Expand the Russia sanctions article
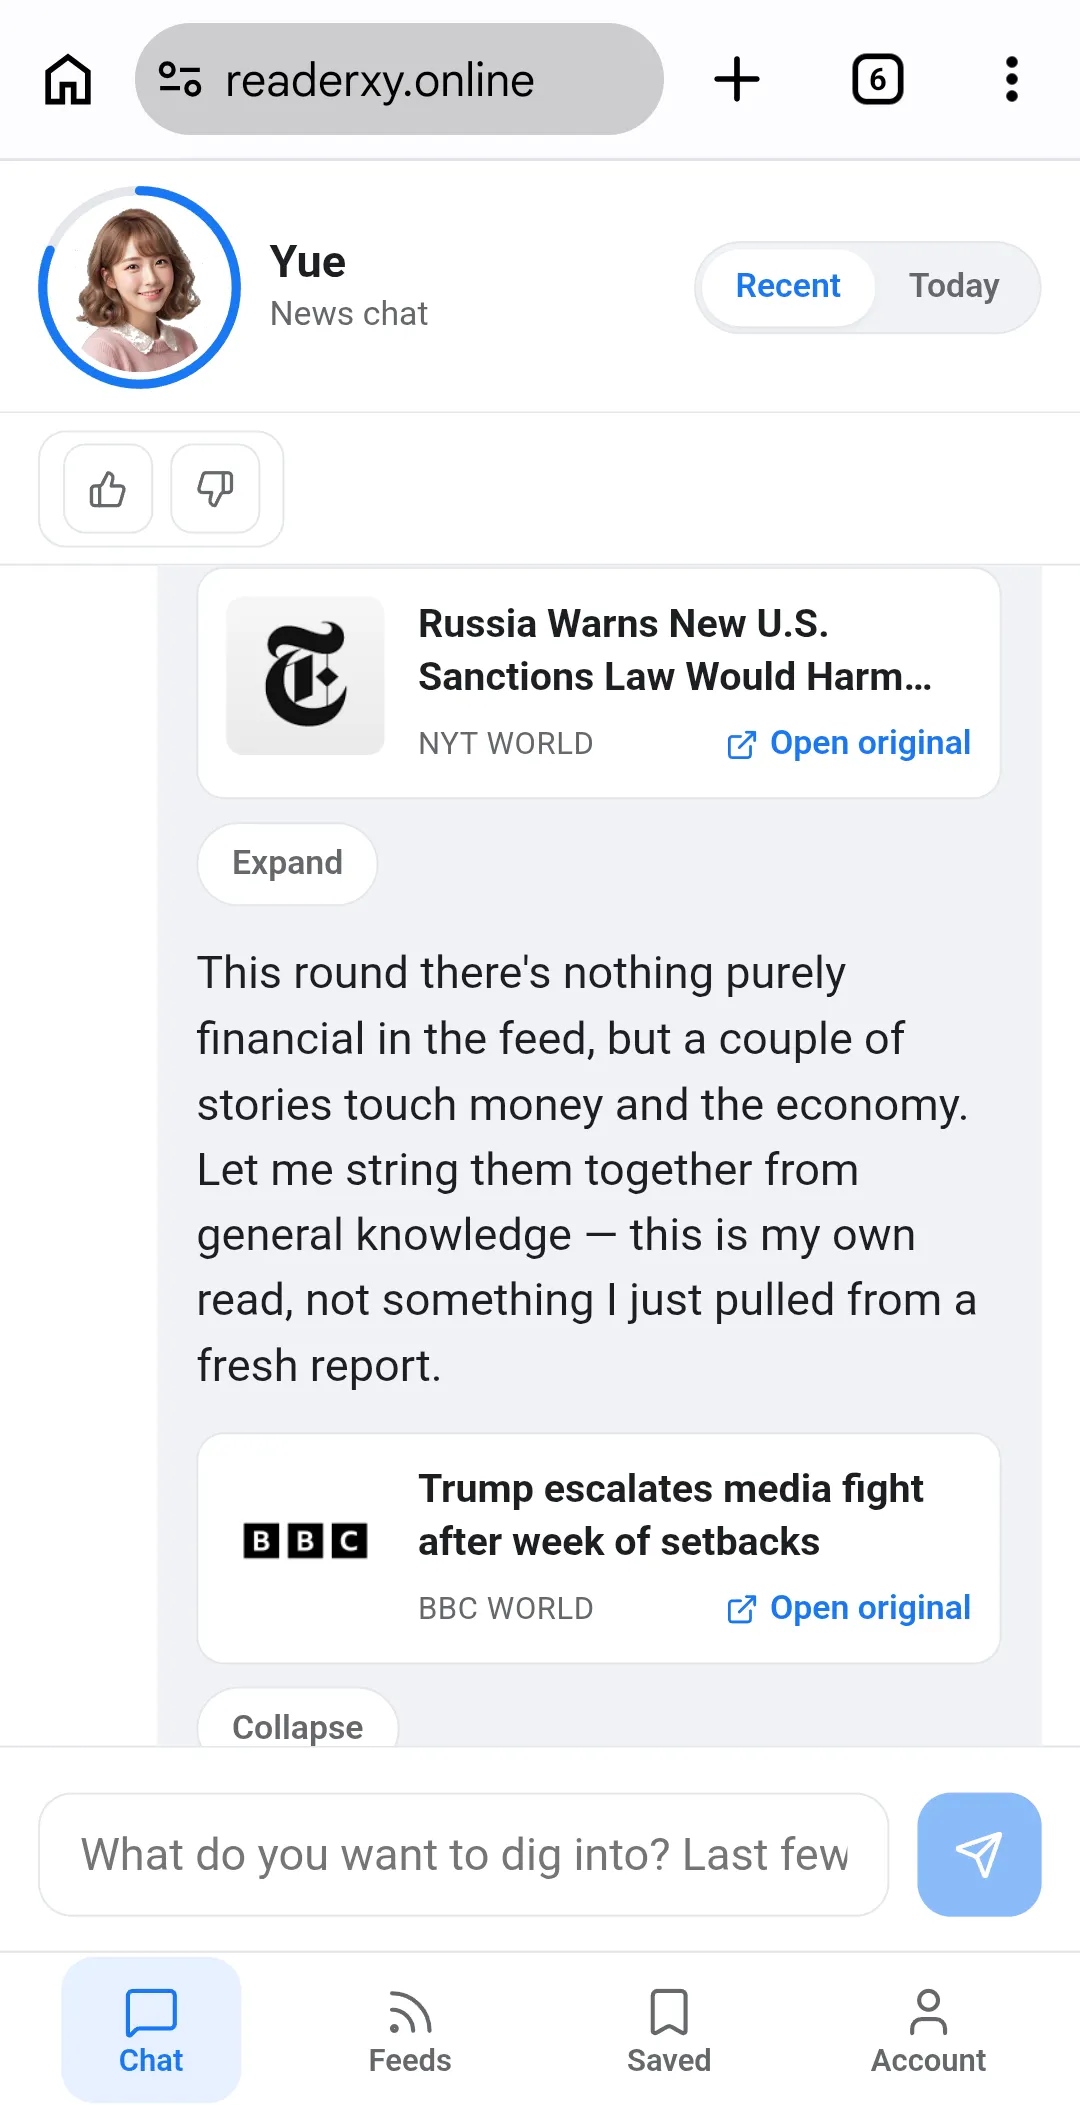 [287, 863]
